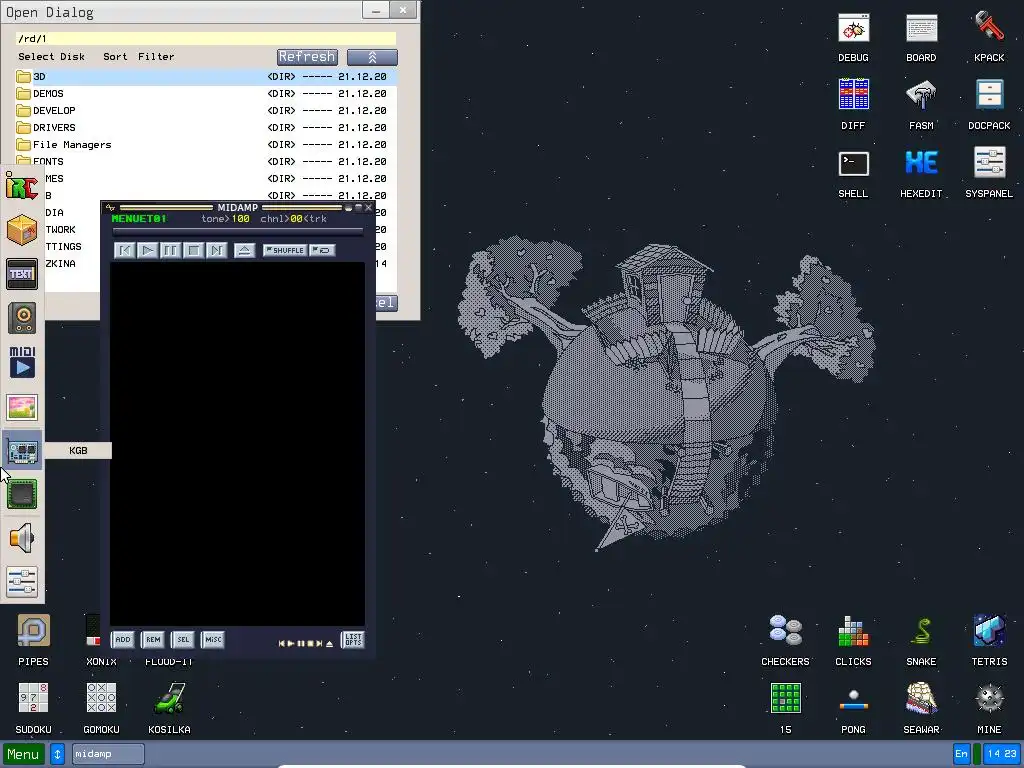This screenshot has width=1024, height=768.
Task: Launch FASM desktop icon
Action: (x=921, y=104)
